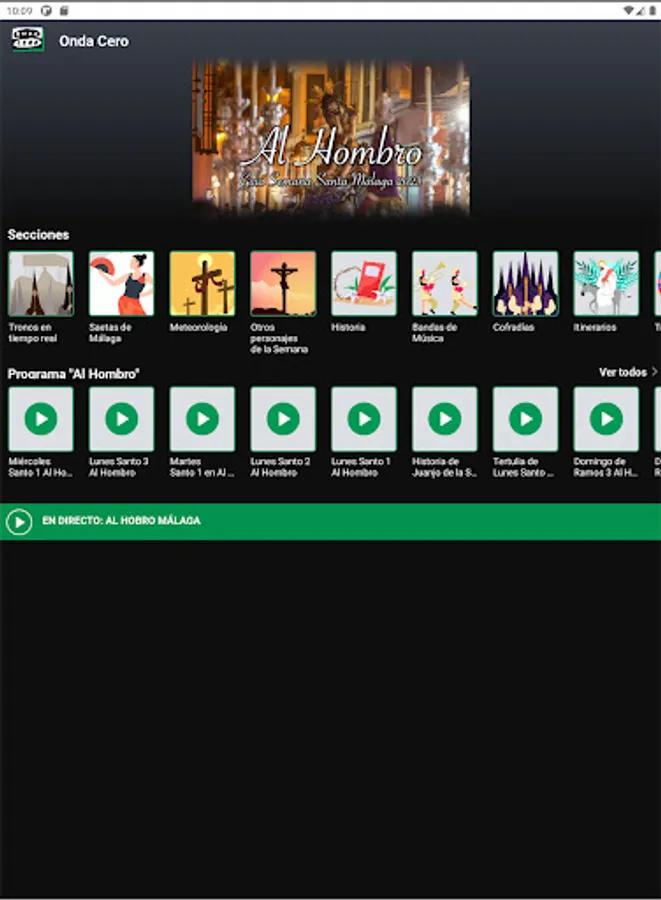Image resolution: width=661 pixels, height=900 pixels.
Task: Tap the Tertulia de Lunes Santo... title
Action: 523,467
